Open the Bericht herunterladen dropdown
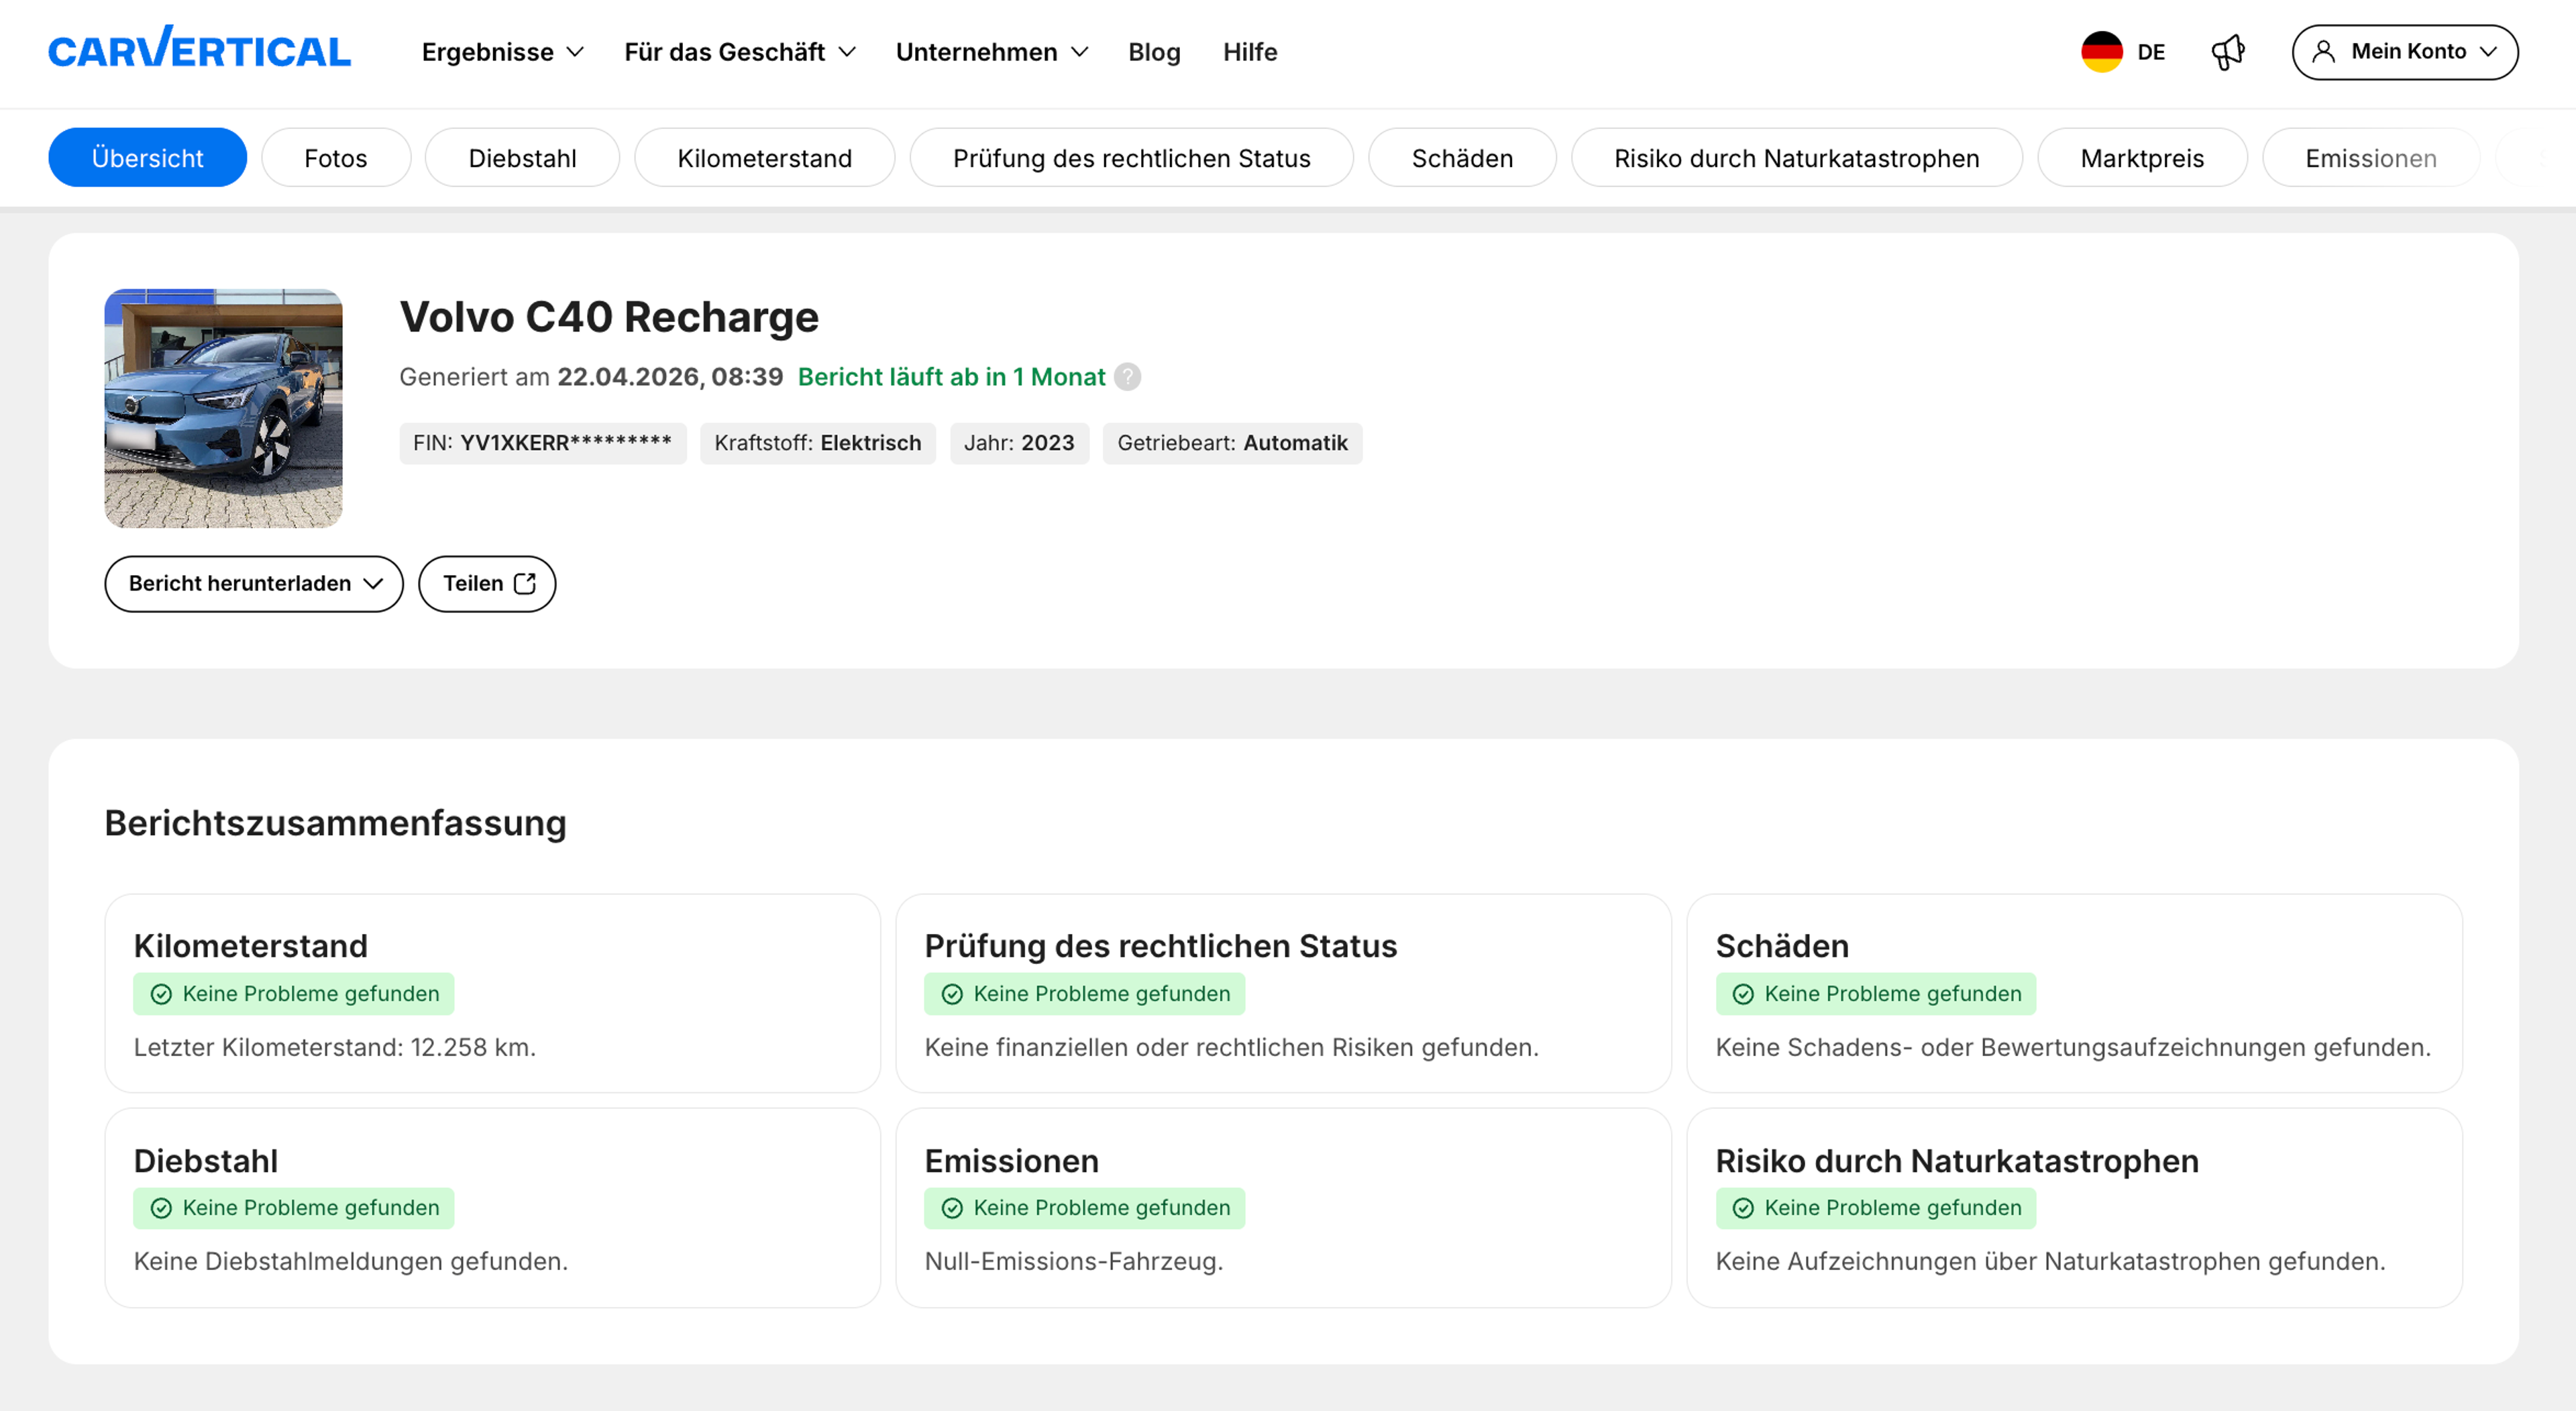The width and height of the screenshot is (2576, 1411). coord(254,584)
